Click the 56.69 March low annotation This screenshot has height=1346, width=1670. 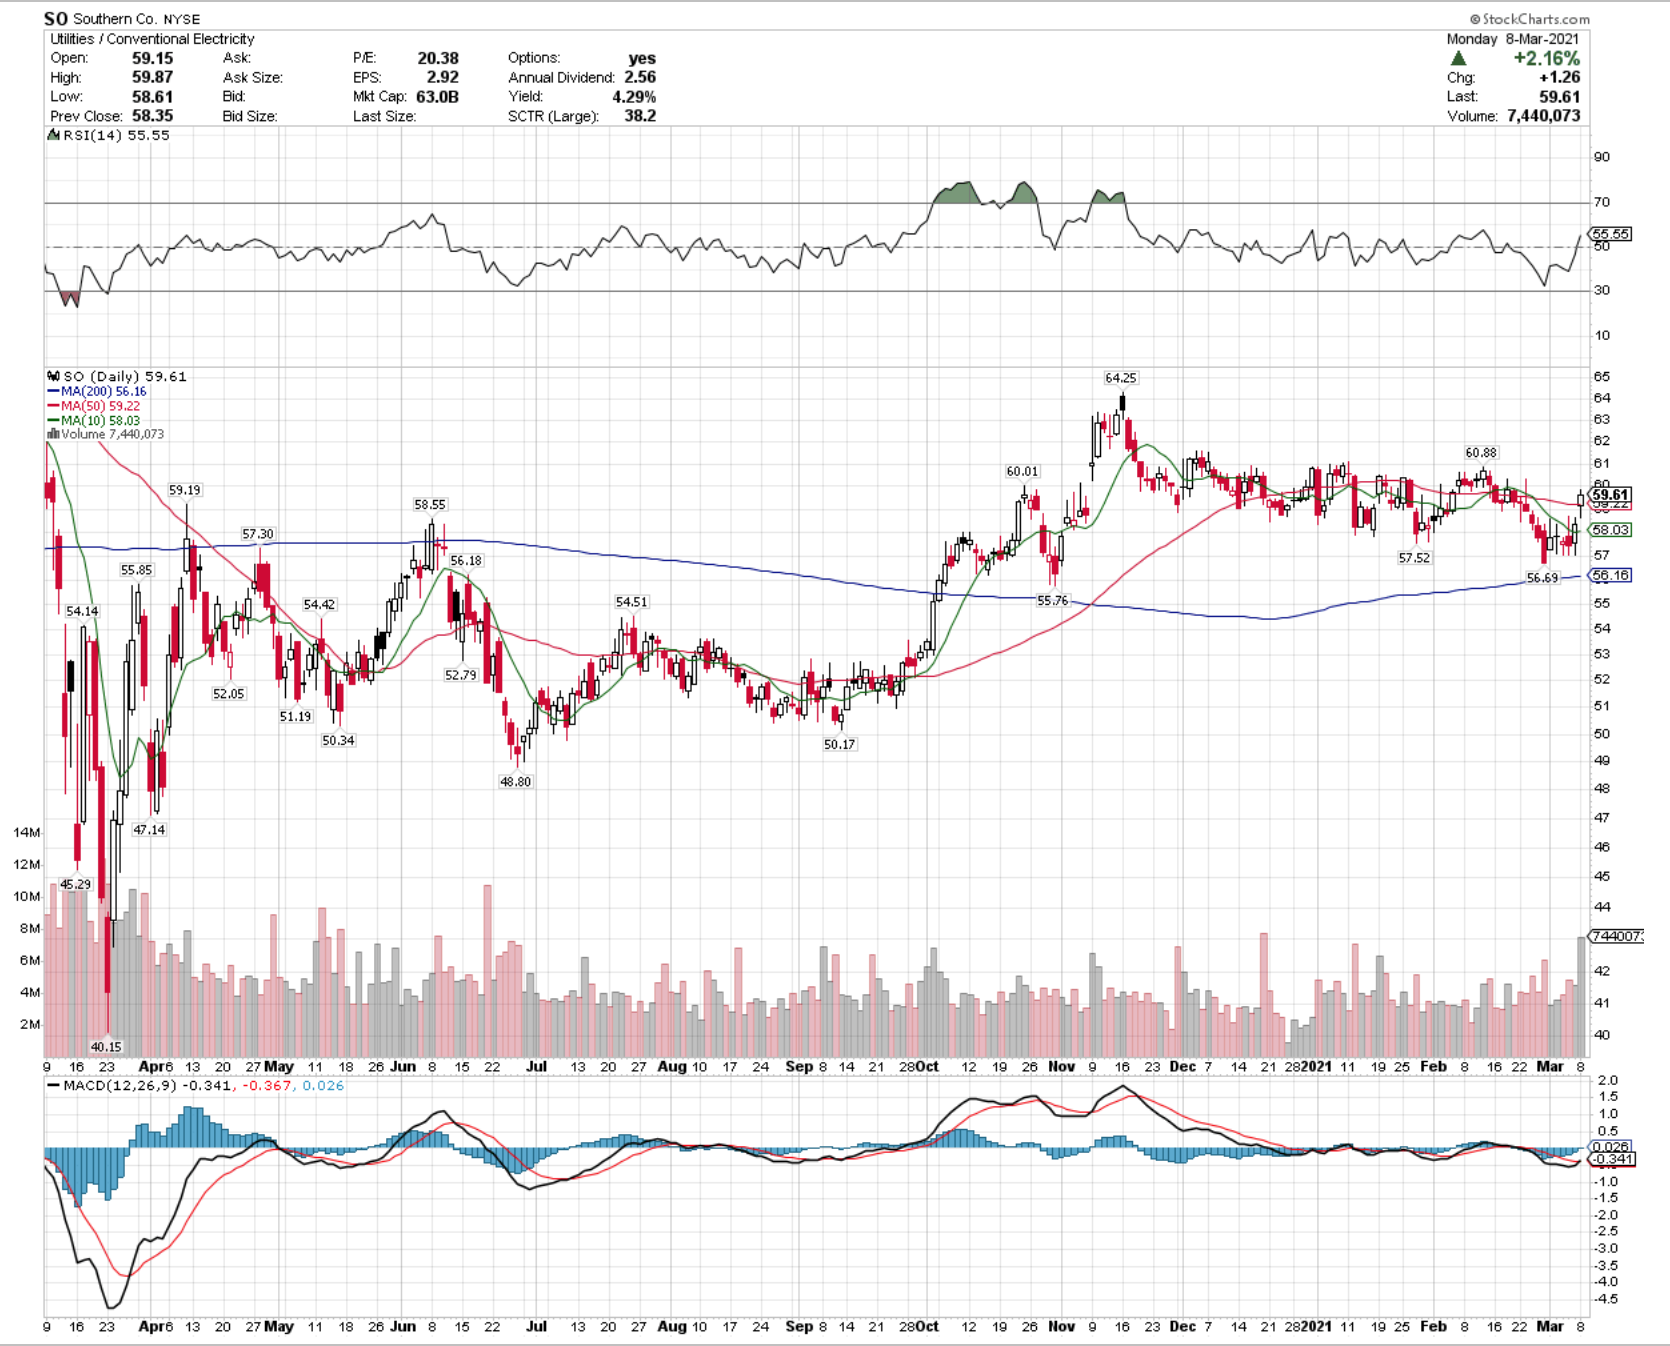pos(1542,578)
